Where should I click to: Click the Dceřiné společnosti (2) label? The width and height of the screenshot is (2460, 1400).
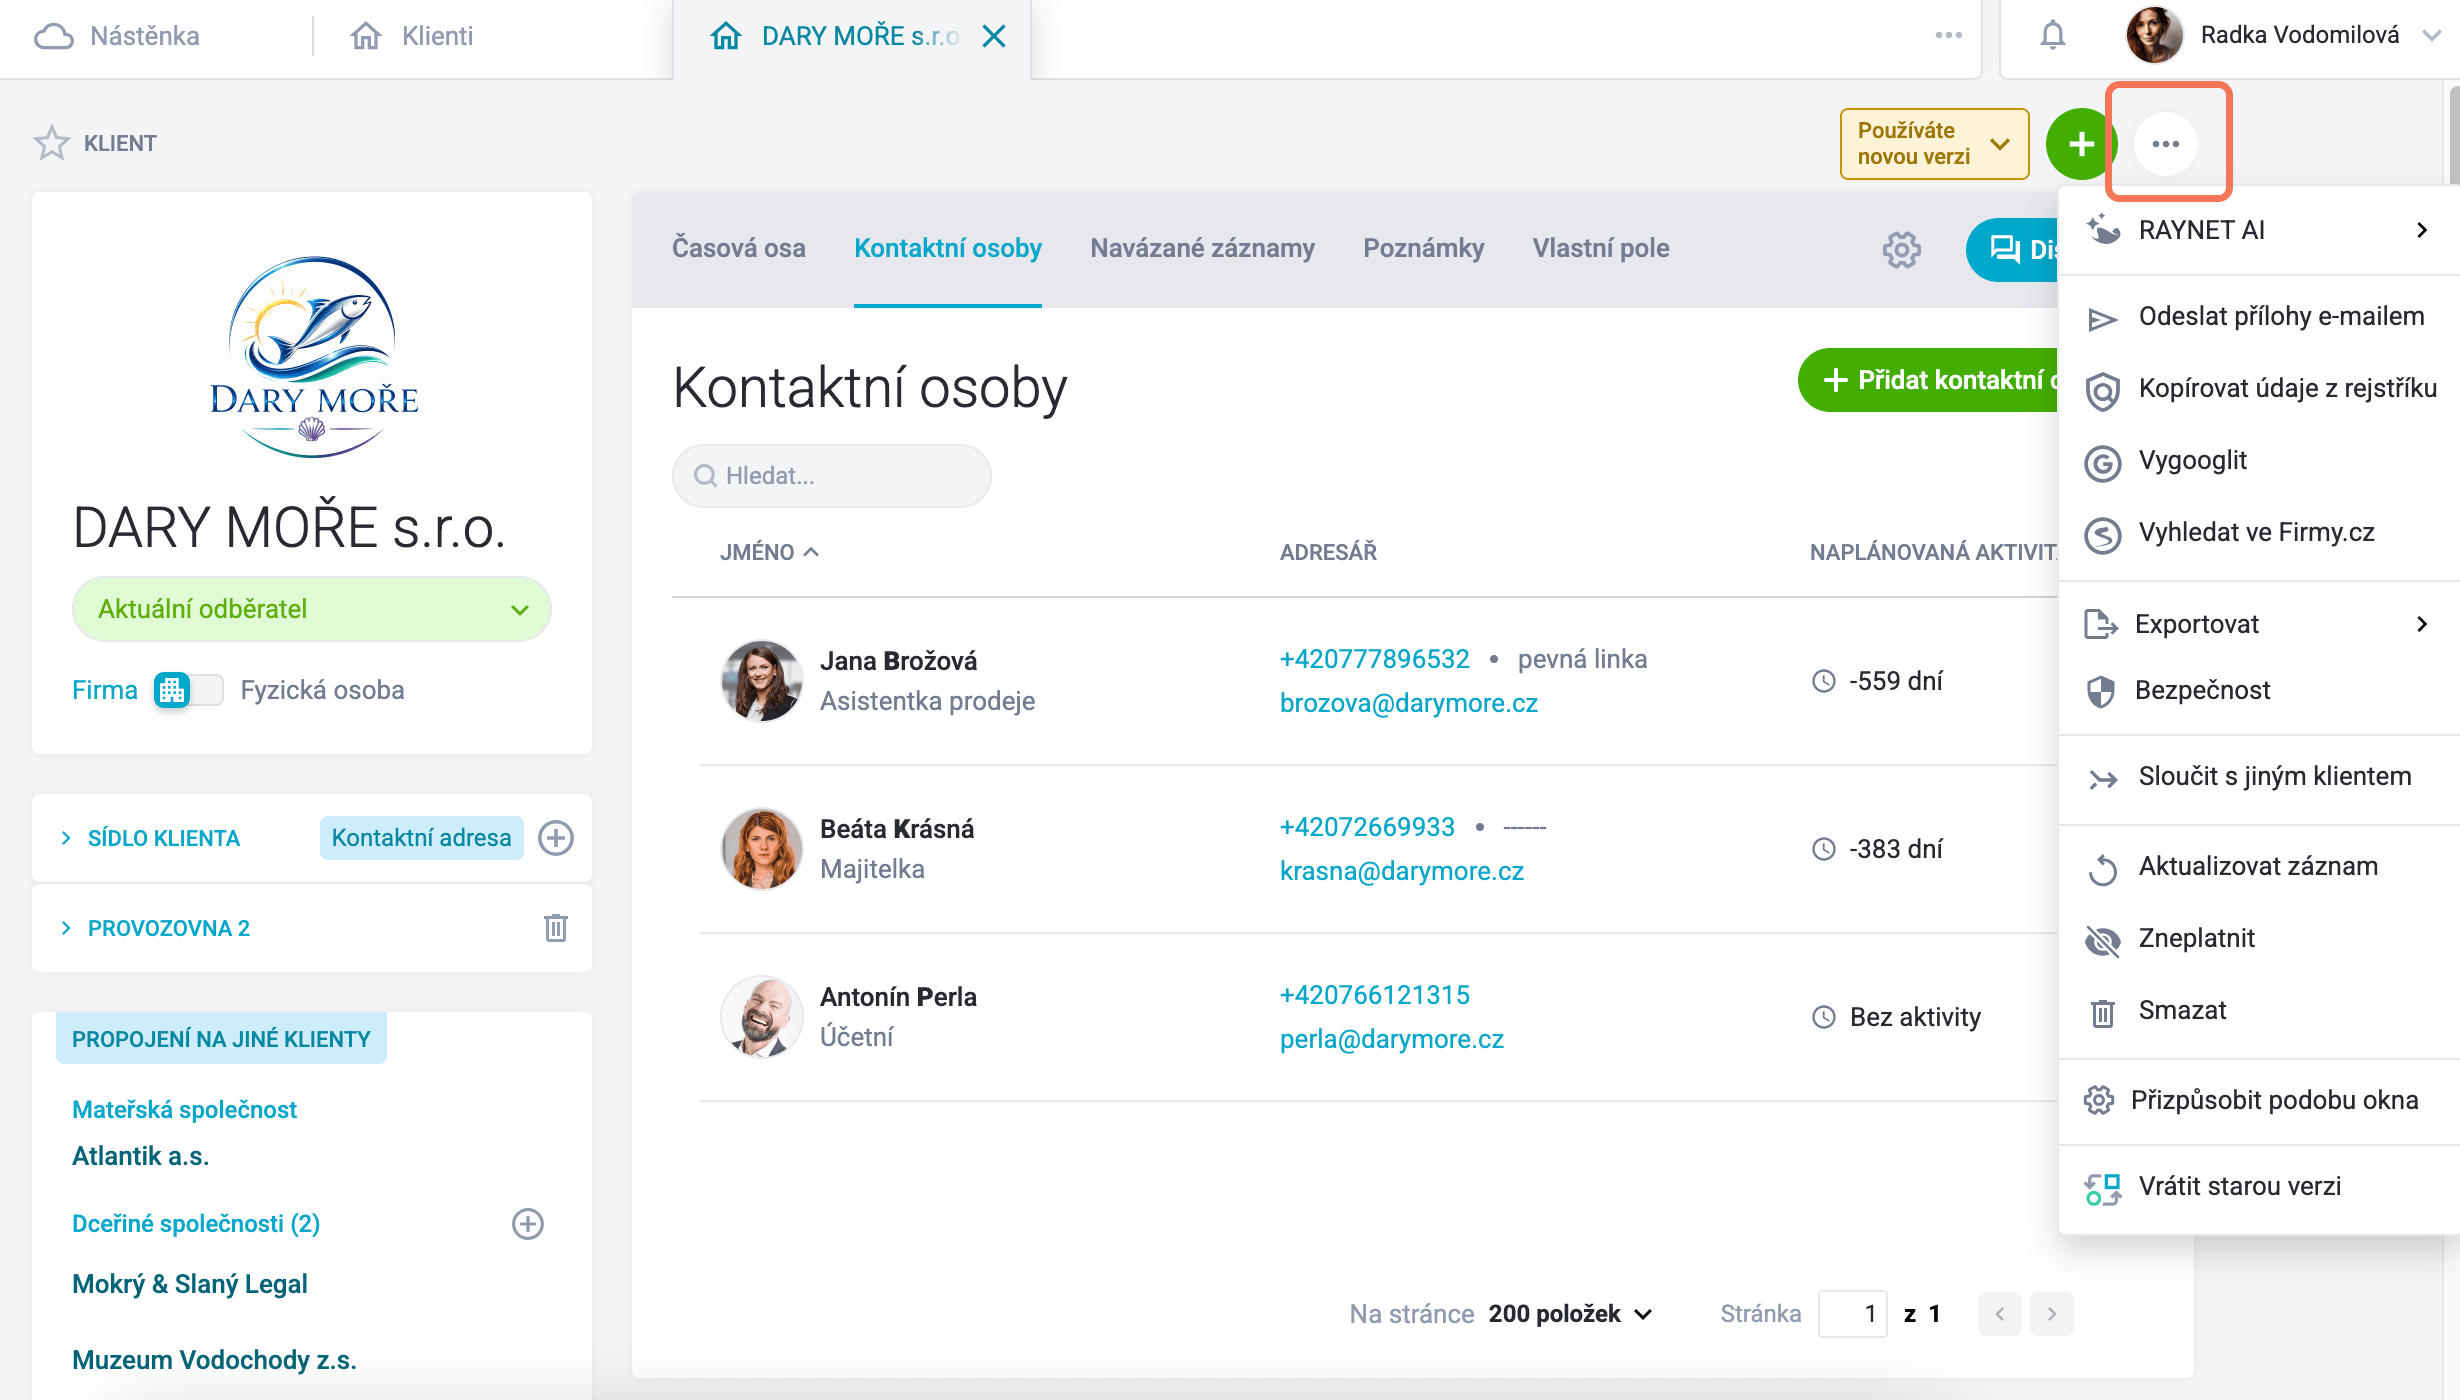(x=196, y=1224)
